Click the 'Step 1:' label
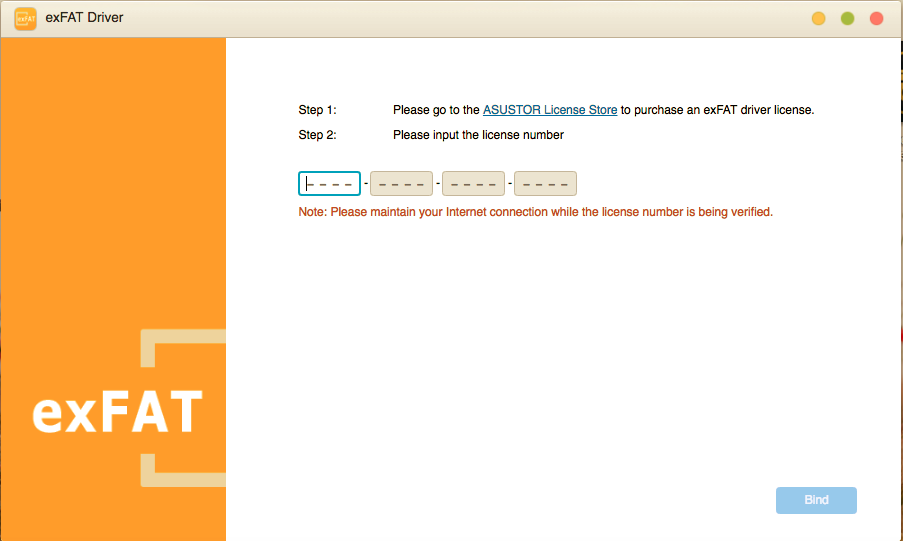903x541 pixels. 317,110
